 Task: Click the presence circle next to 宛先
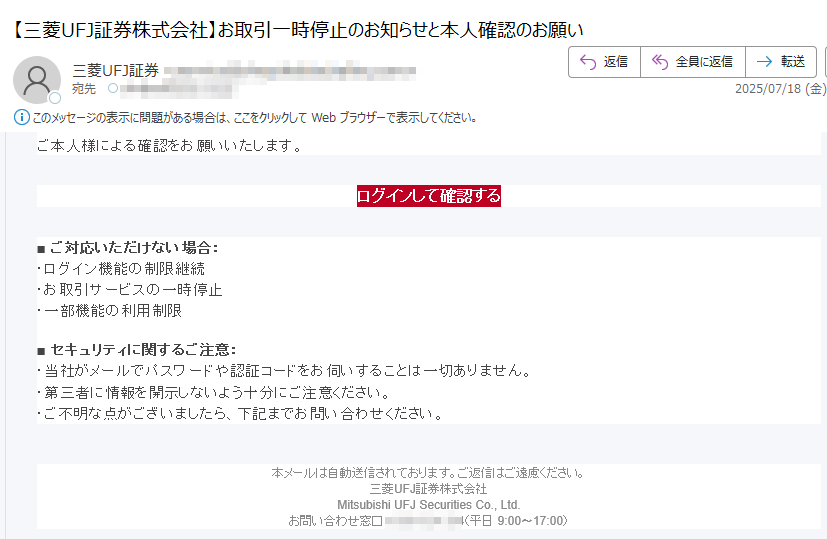(x=113, y=89)
